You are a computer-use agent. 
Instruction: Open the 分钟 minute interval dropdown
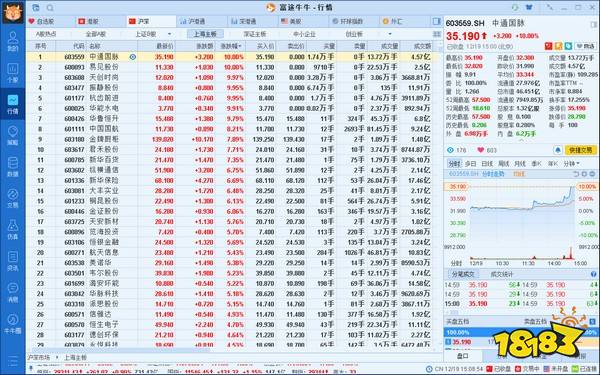[571, 163]
